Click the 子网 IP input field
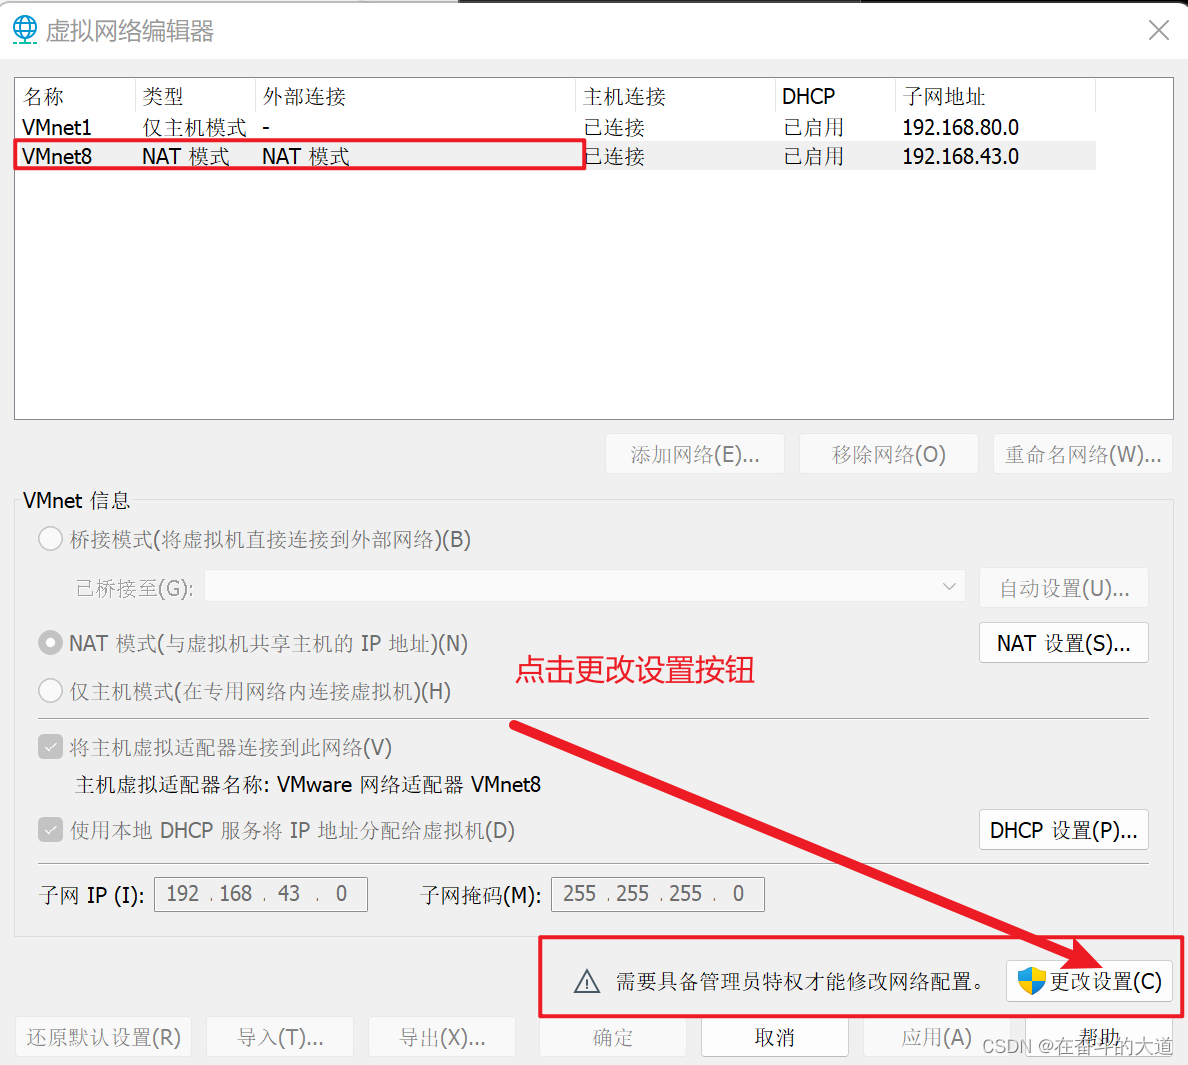 click(261, 894)
